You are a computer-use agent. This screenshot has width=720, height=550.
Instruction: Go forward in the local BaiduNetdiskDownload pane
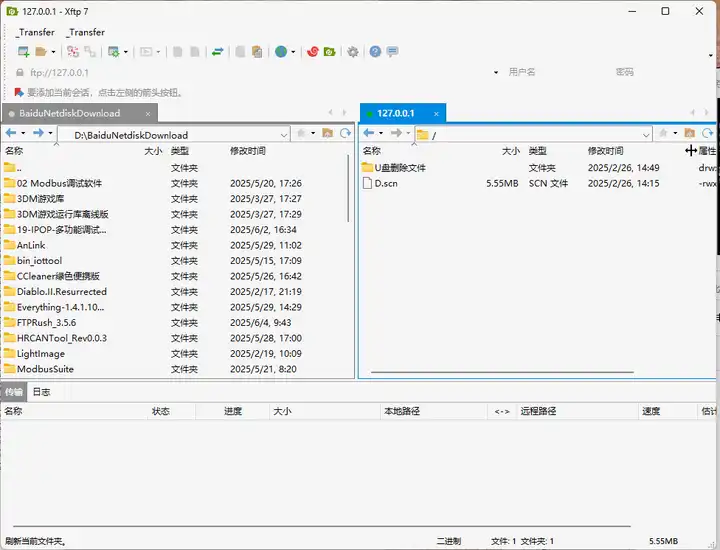[39, 133]
